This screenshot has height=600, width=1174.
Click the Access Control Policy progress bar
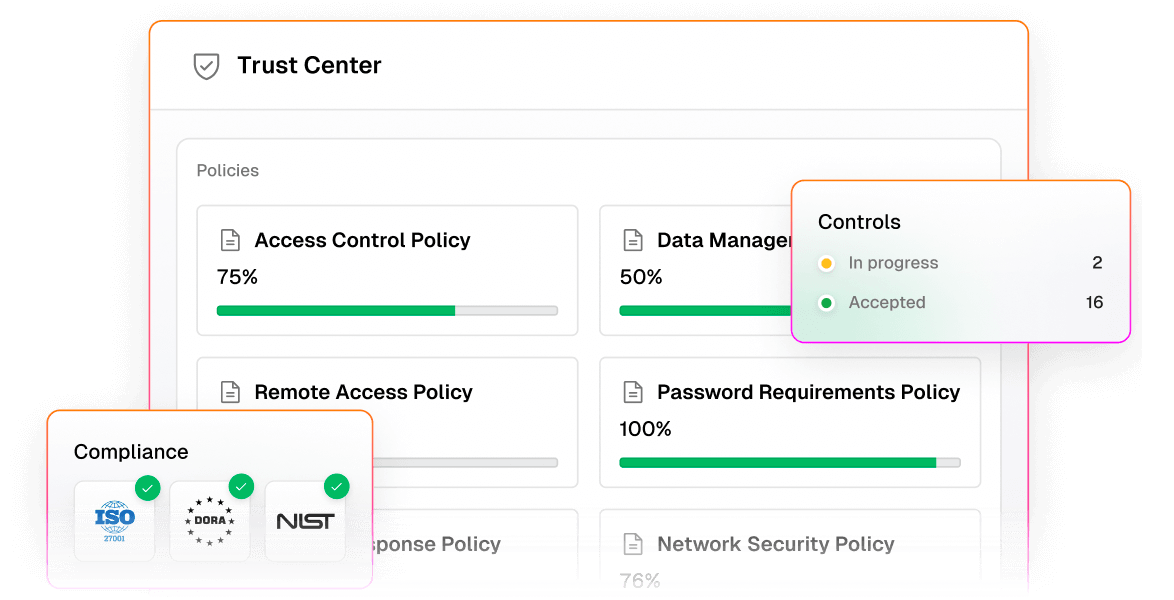(x=387, y=311)
